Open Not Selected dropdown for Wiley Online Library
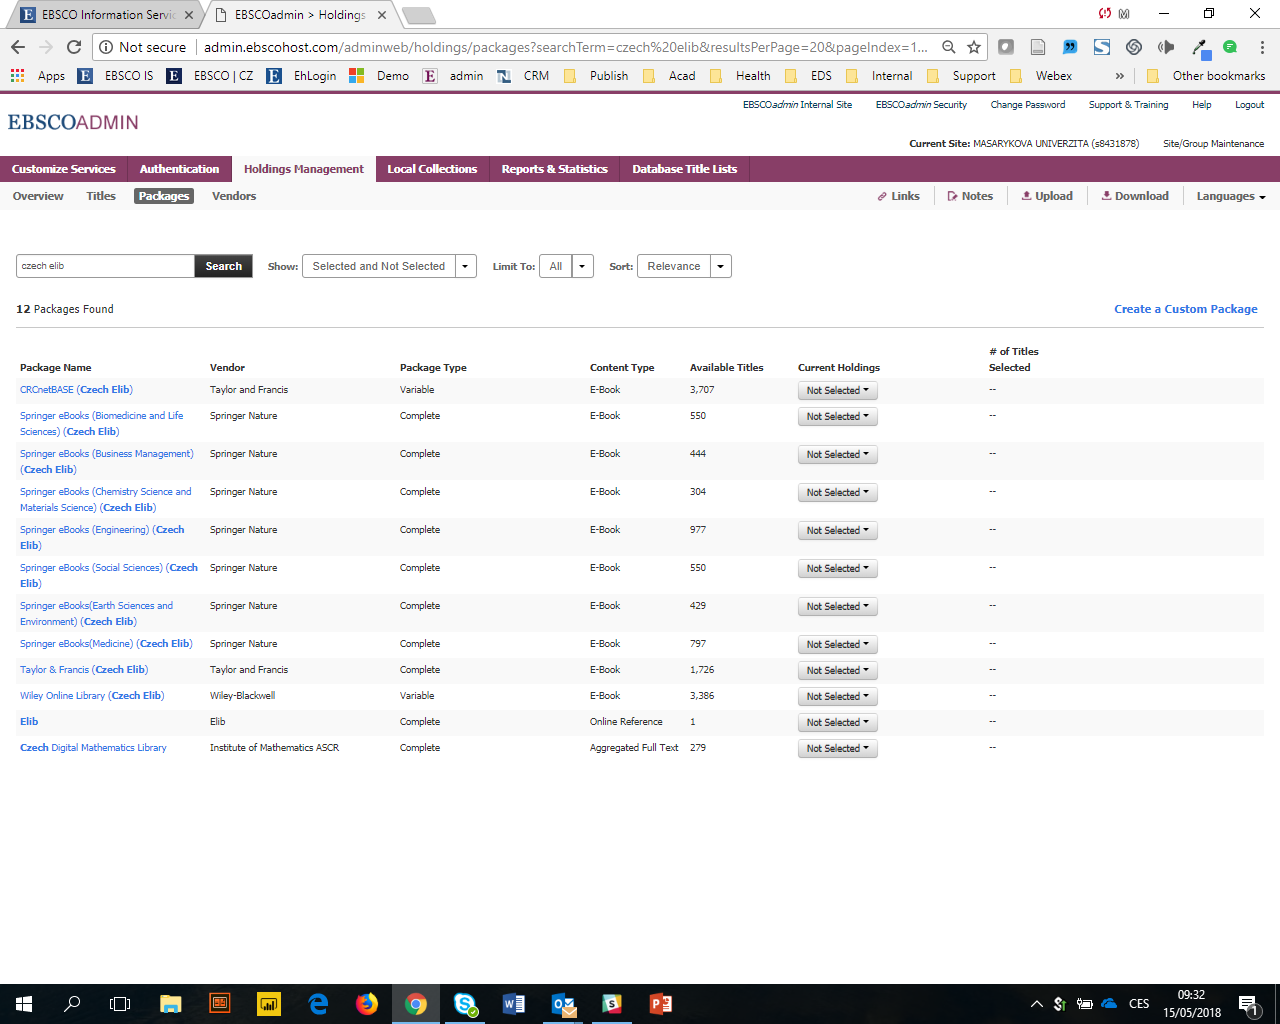Screen dimensions: 1280x1024 (x=837, y=696)
